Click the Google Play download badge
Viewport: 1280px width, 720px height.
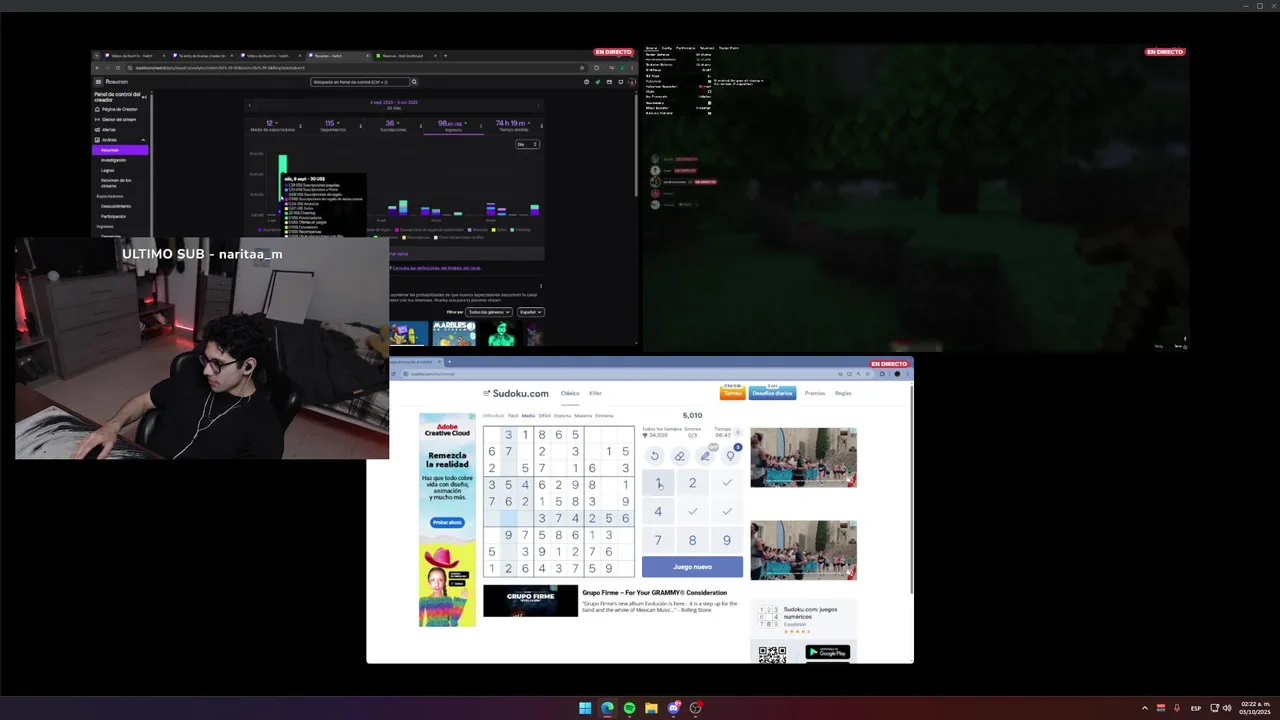pos(827,652)
